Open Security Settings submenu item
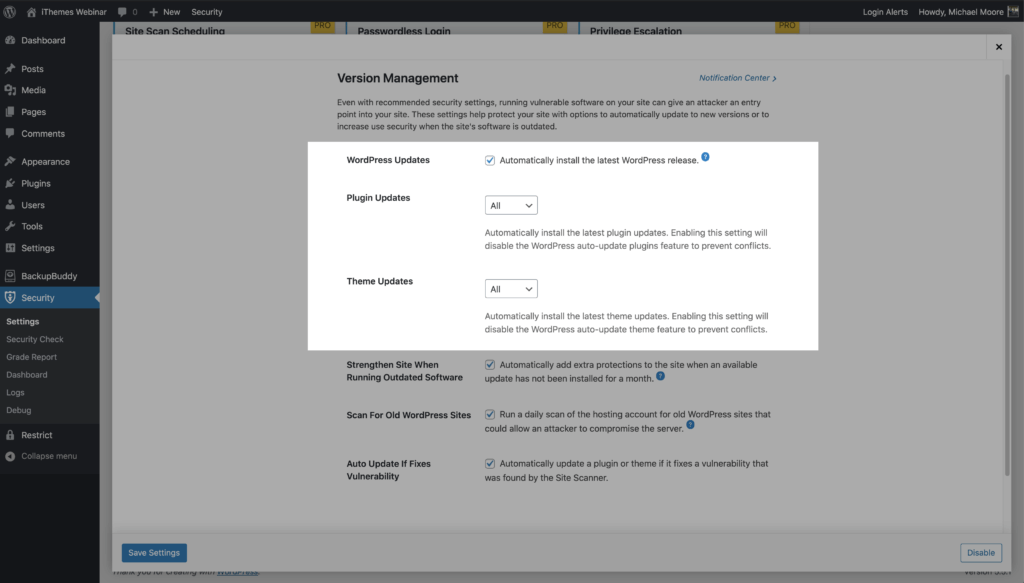Viewport: 1024px width, 583px height. point(23,321)
